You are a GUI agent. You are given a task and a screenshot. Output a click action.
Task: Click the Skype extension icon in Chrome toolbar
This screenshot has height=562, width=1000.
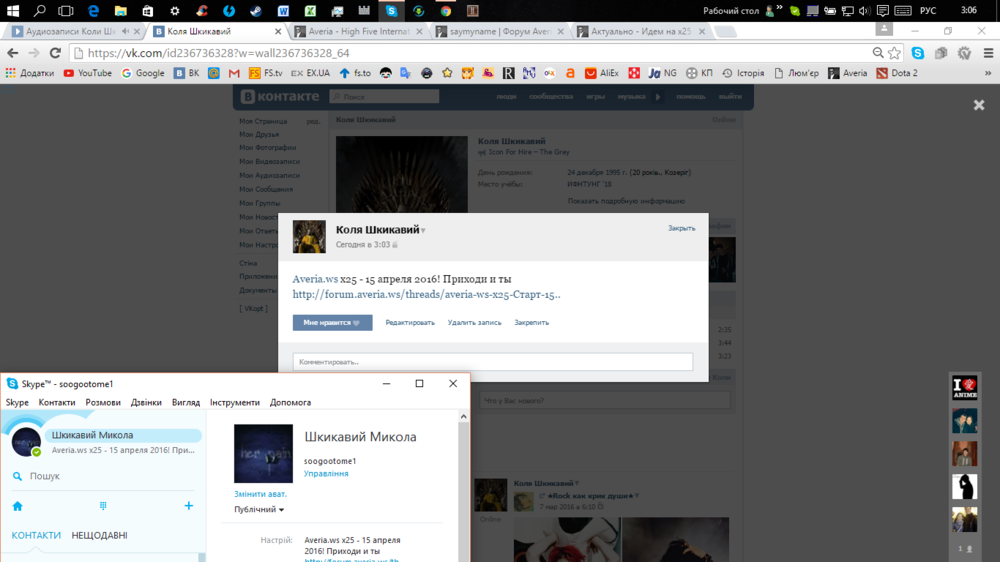click(917, 53)
